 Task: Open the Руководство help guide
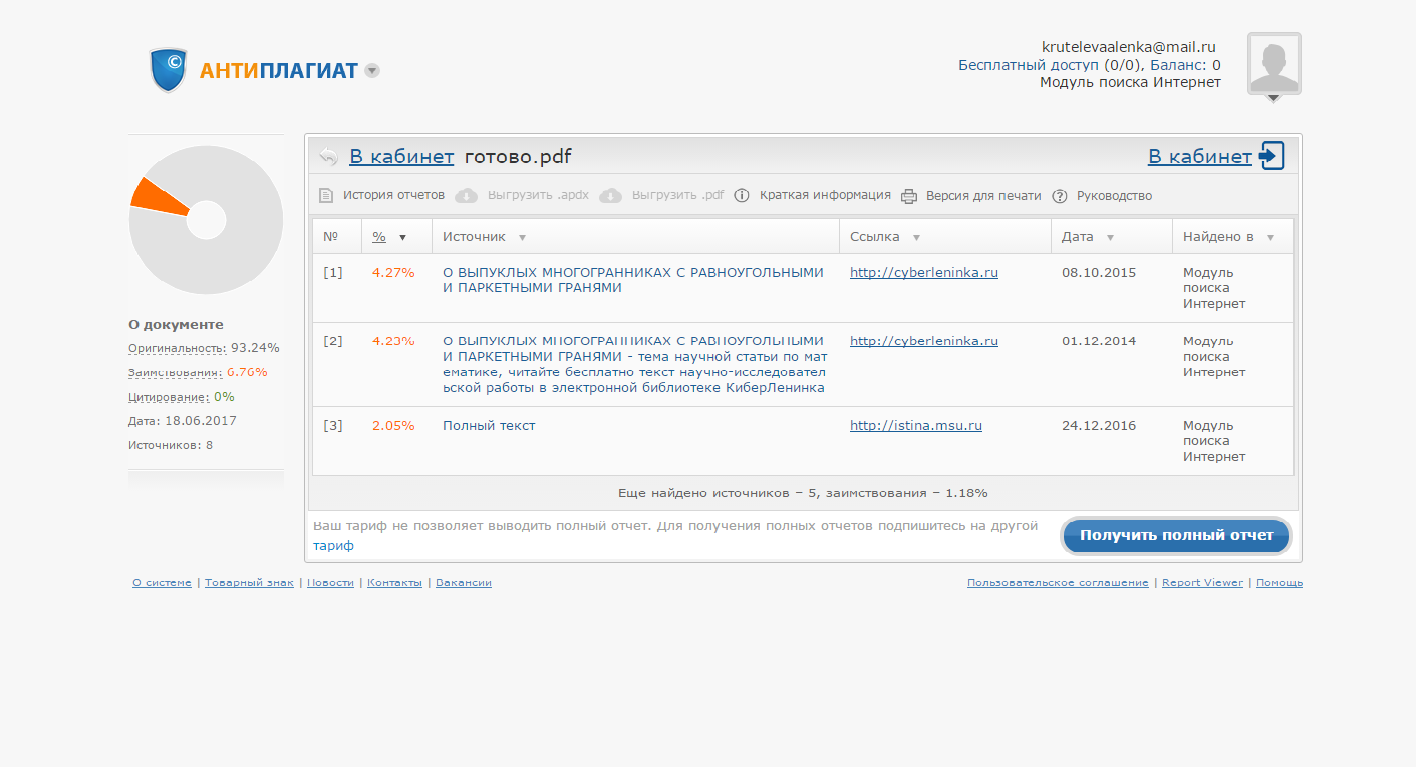point(1113,196)
